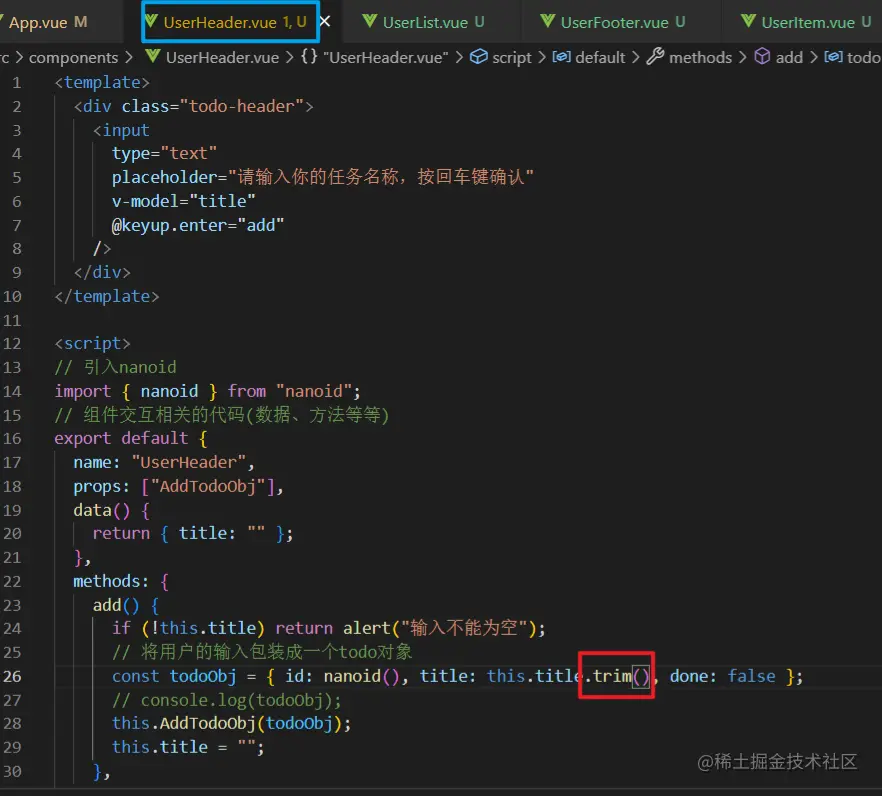Click the done: false property
882x796 pixels.
722,676
